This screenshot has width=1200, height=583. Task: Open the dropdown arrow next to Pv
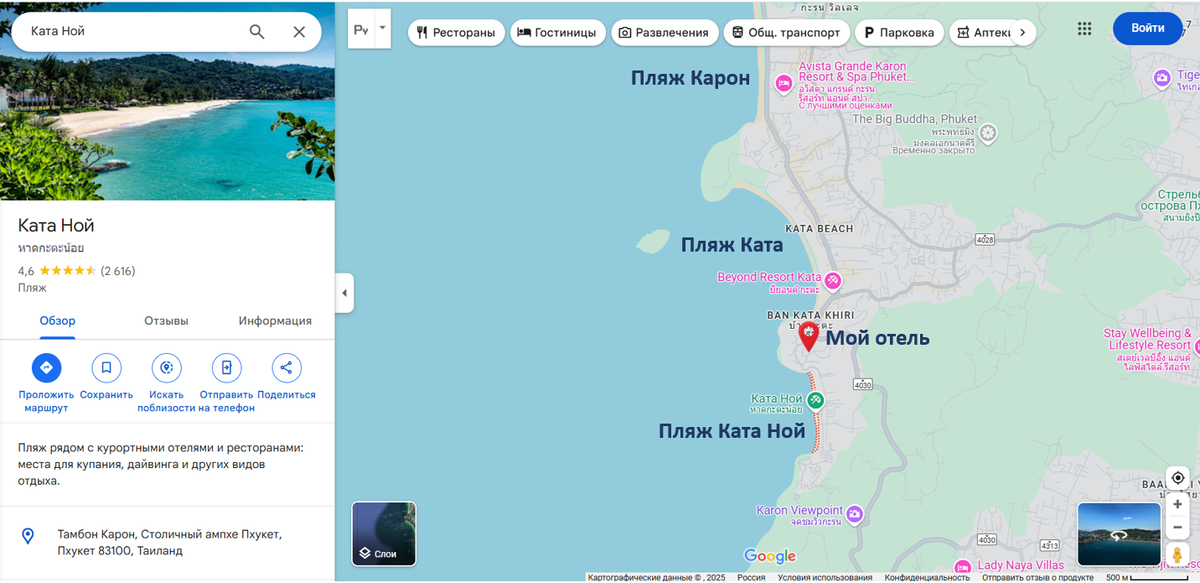[381, 29]
